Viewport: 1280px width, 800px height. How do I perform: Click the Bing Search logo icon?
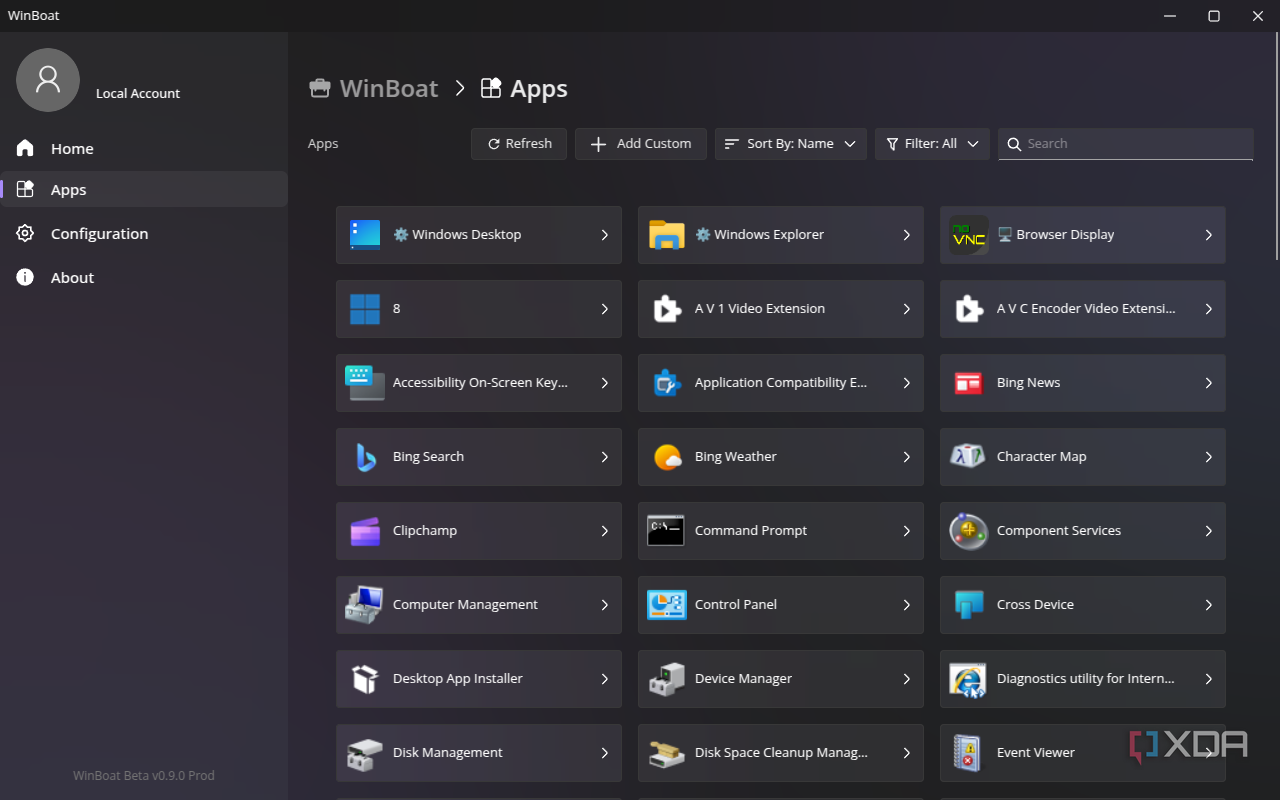tap(366, 457)
